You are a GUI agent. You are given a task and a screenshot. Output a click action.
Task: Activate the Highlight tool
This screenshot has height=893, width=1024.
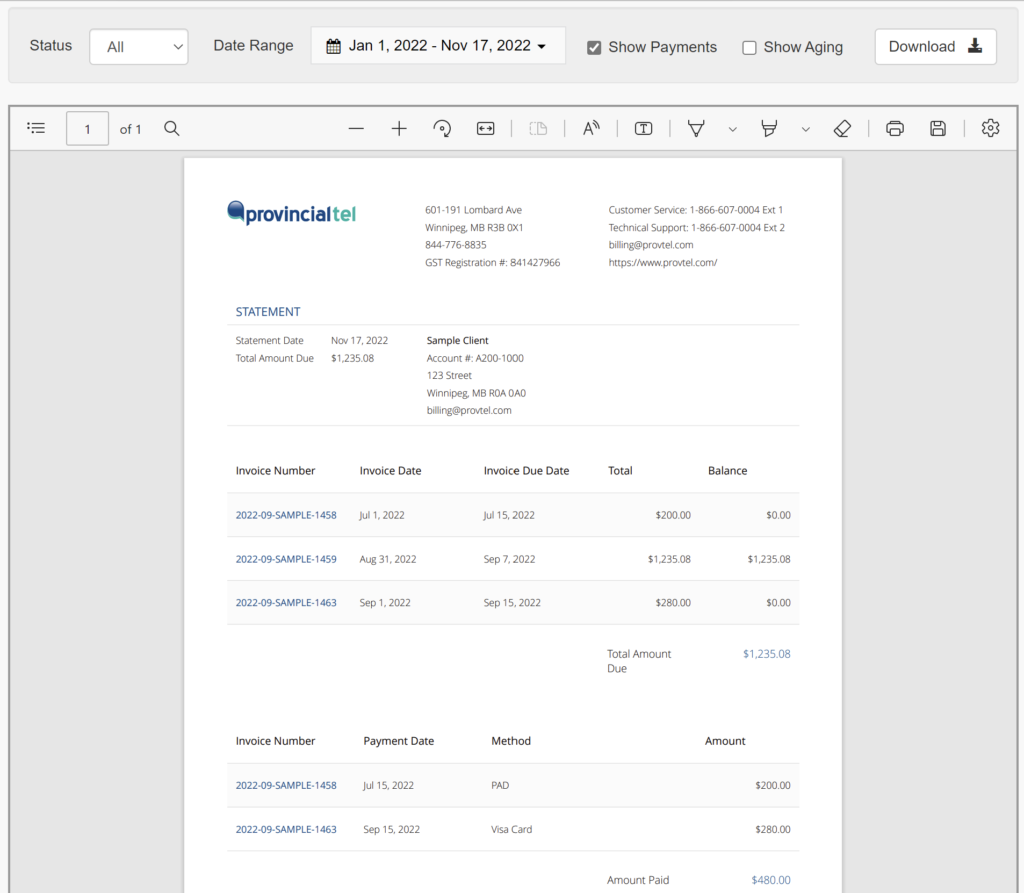(769, 129)
